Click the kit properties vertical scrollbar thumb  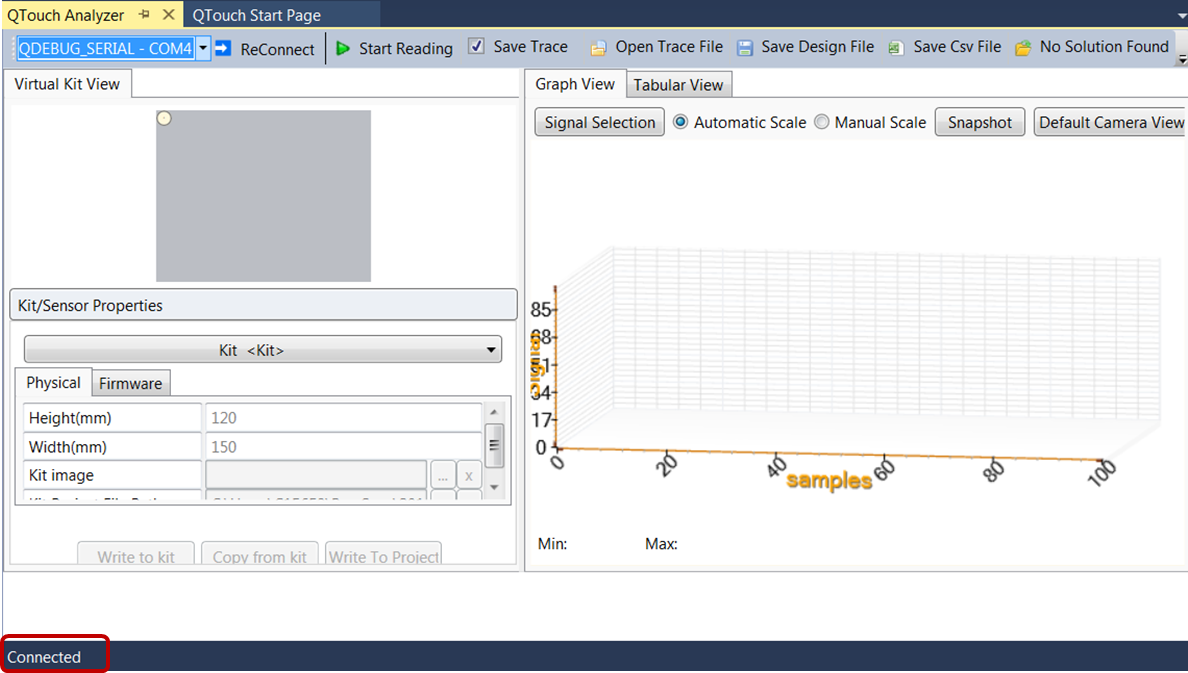[x=494, y=445]
